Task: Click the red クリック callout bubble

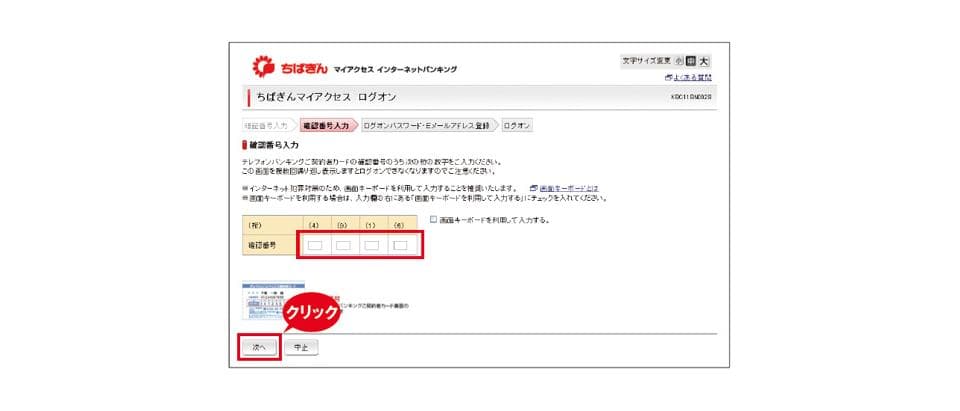Action: 313,313
